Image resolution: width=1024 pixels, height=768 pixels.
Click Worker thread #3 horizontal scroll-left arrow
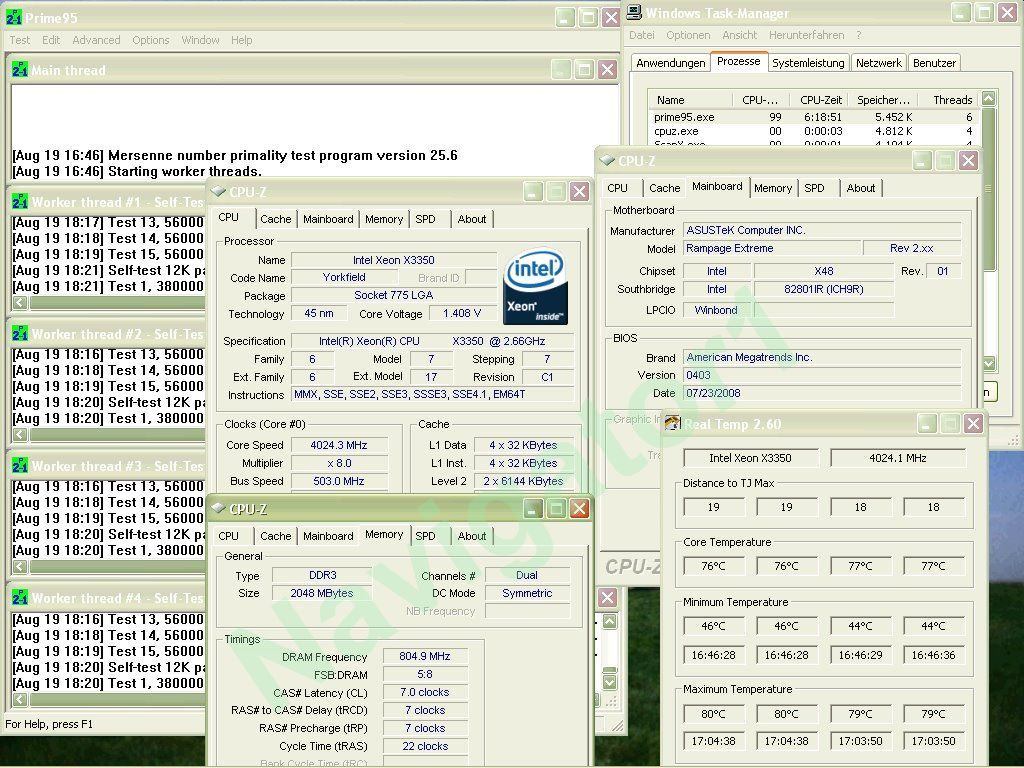pyautogui.click(x=20, y=566)
